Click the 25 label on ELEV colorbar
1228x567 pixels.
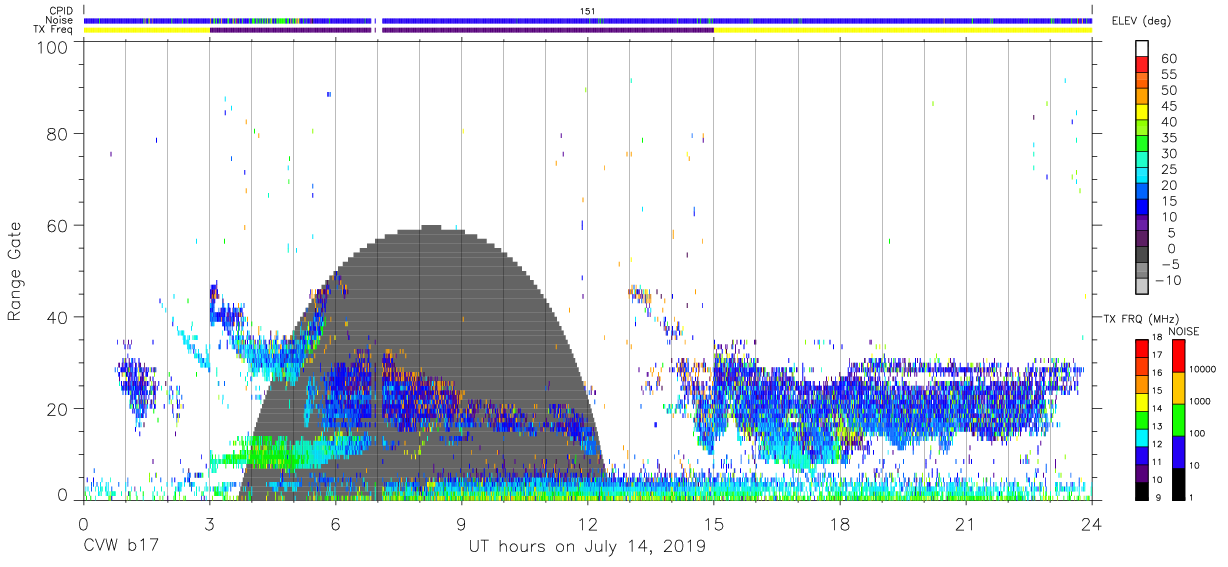[1168, 170]
